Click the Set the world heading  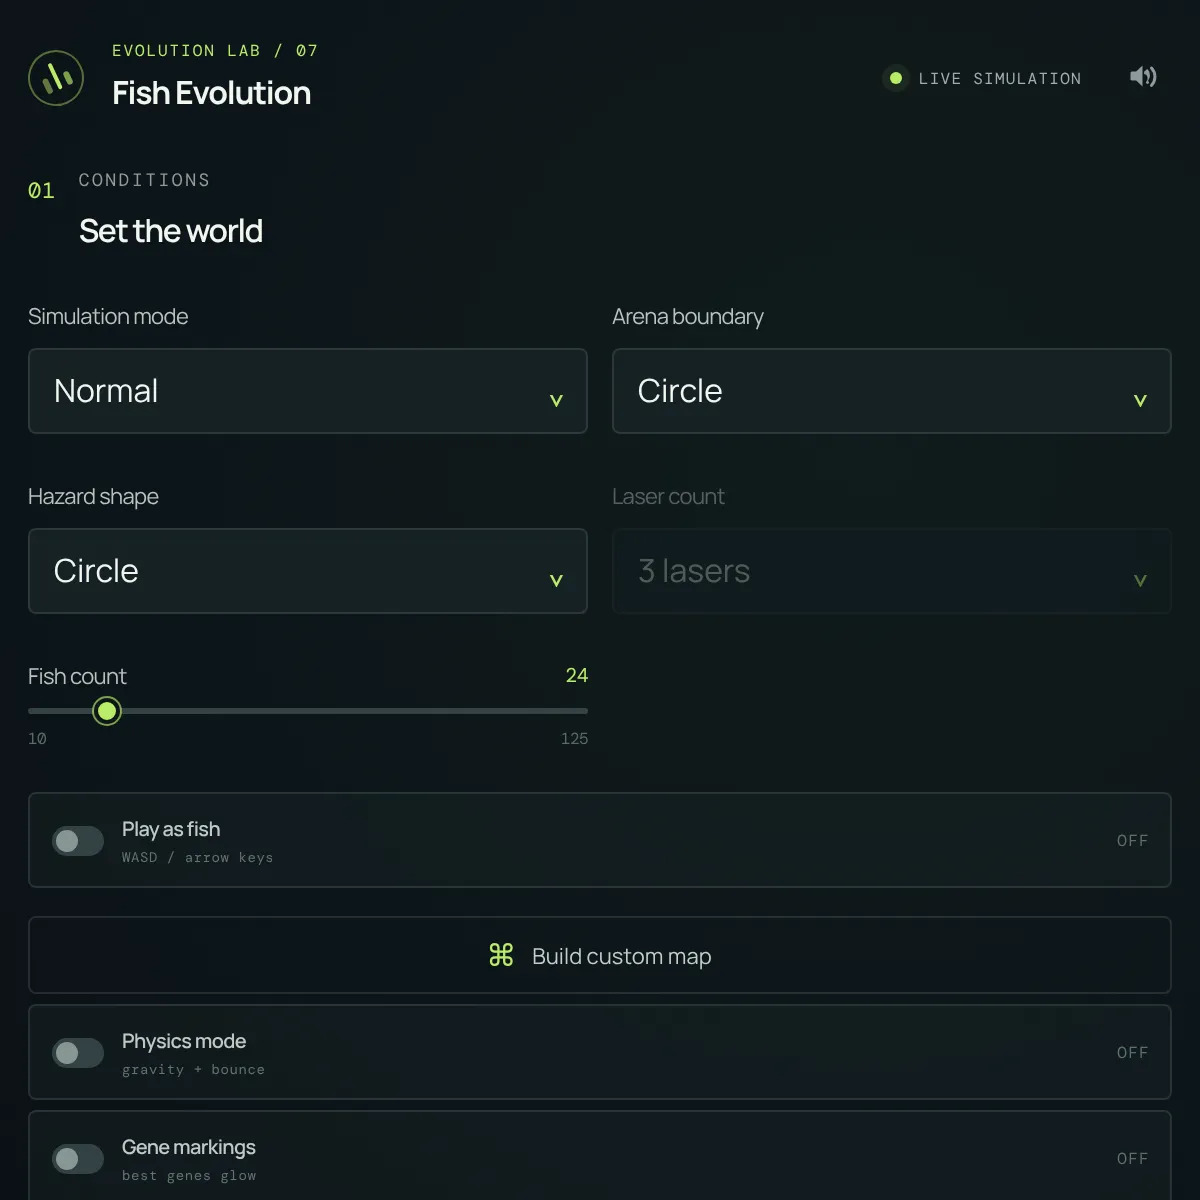pos(171,231)
